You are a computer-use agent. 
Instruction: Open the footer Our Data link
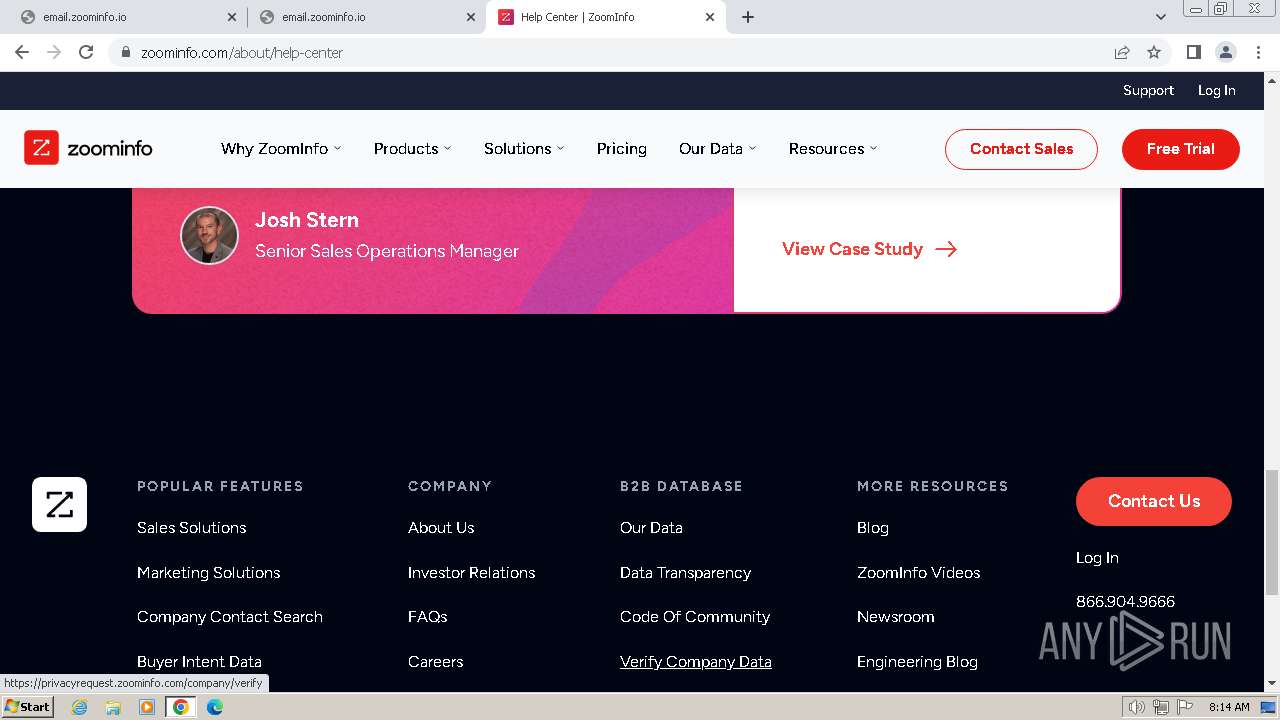tap(651, 527)
